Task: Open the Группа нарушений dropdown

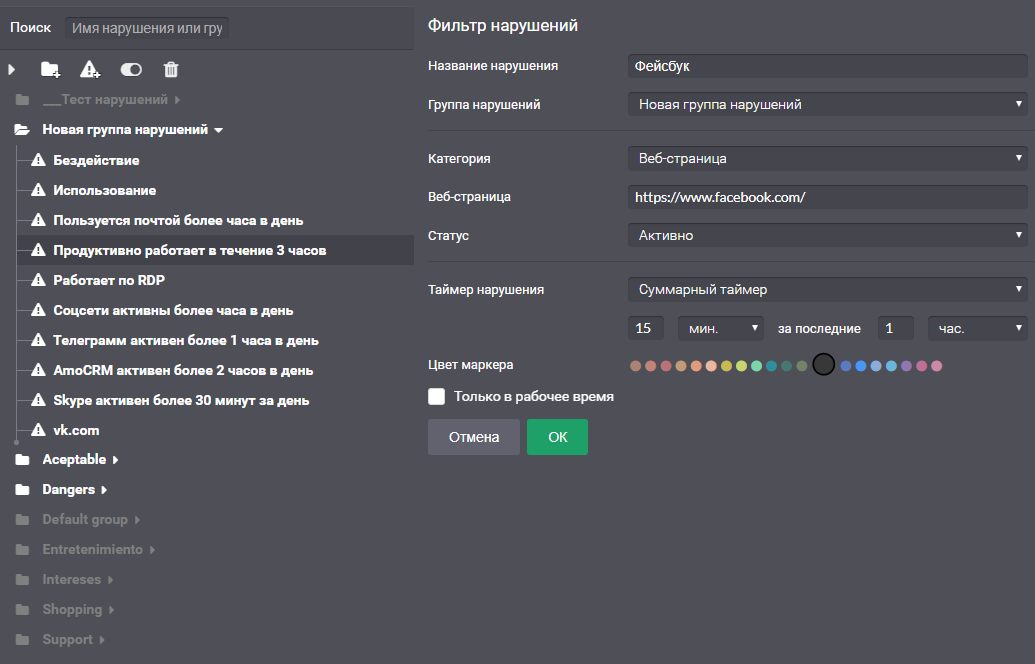Action: coord(828,104)
